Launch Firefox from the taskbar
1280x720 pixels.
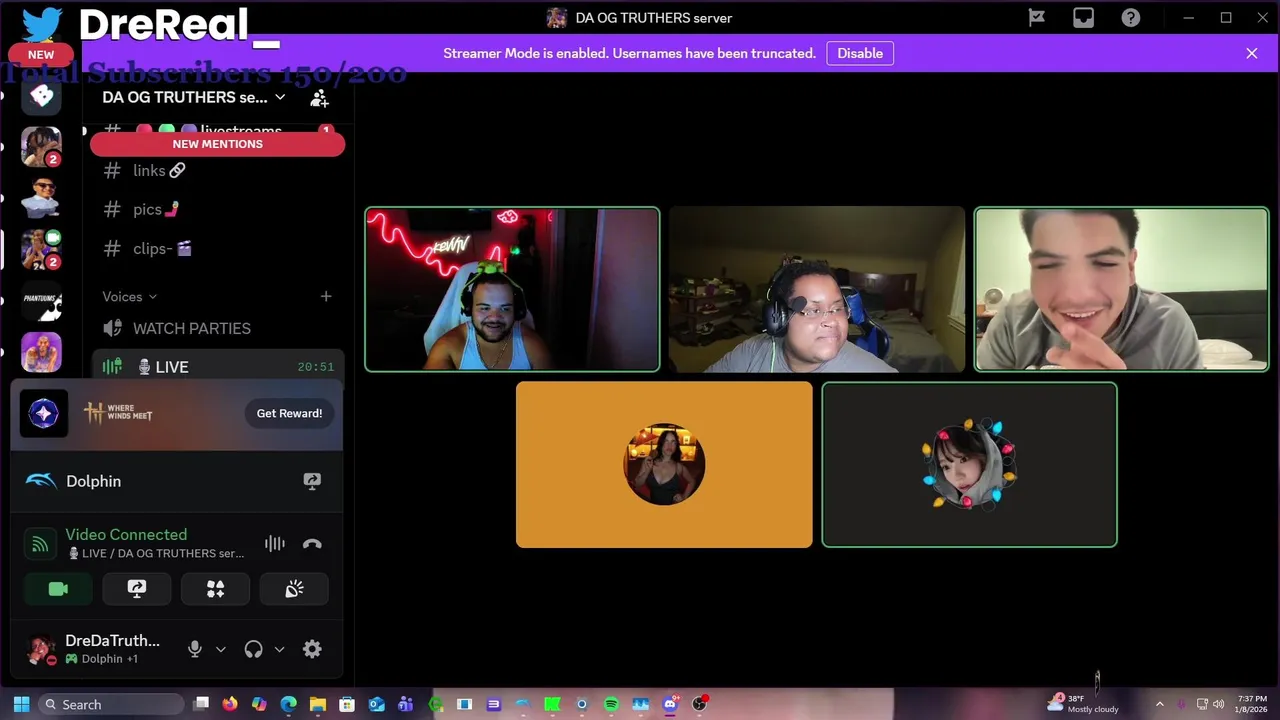[x=230, y=704]
